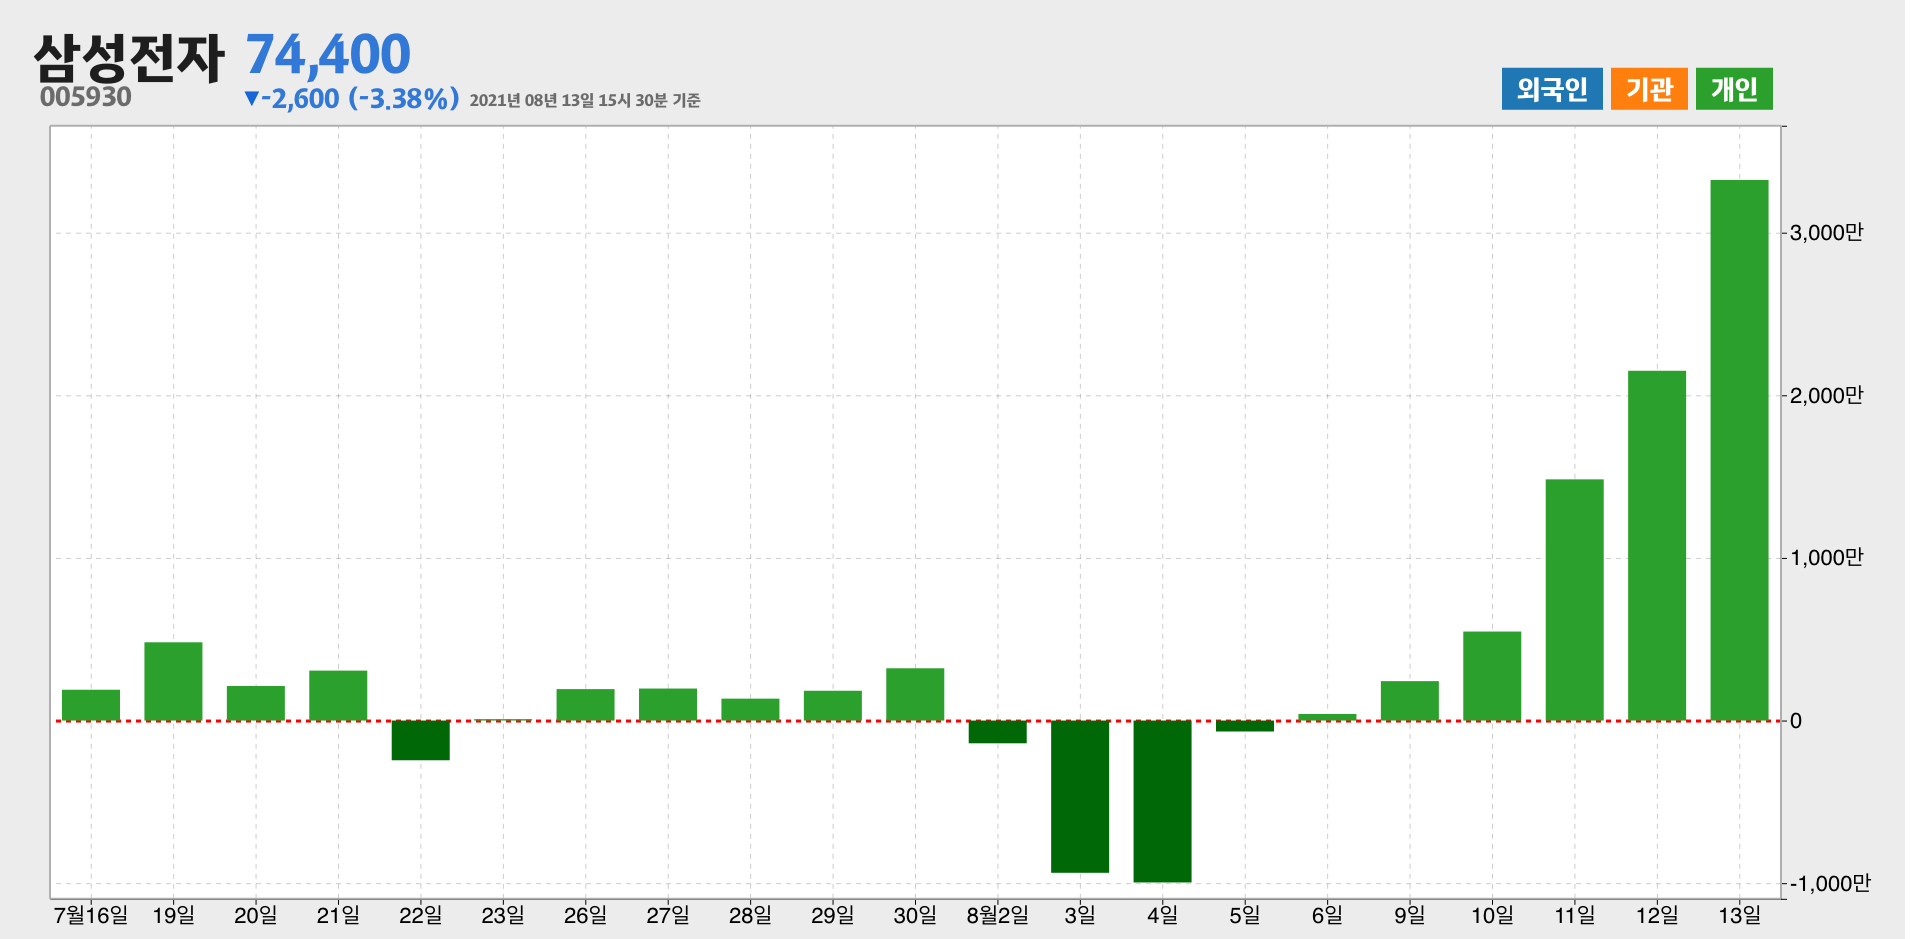The image size is (1920, 939).
Task: Click the 0 y-axis label
Action: 1796,721
